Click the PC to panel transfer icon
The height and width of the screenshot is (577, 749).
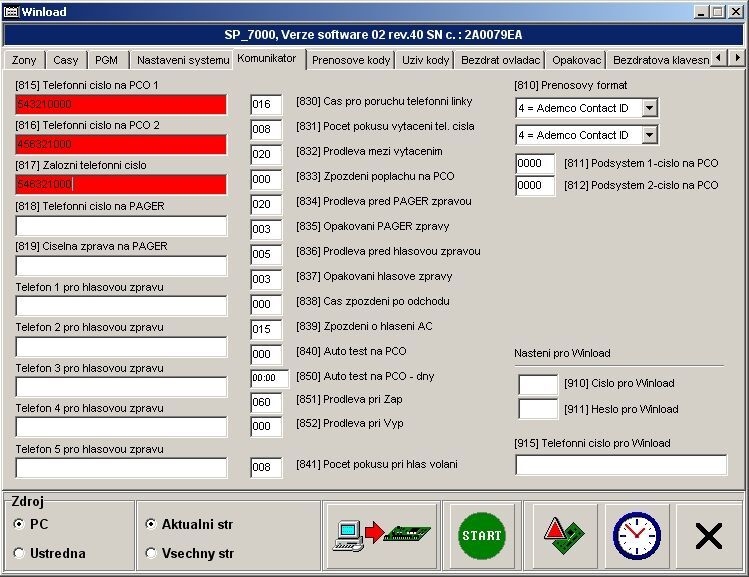click(381, 536)
